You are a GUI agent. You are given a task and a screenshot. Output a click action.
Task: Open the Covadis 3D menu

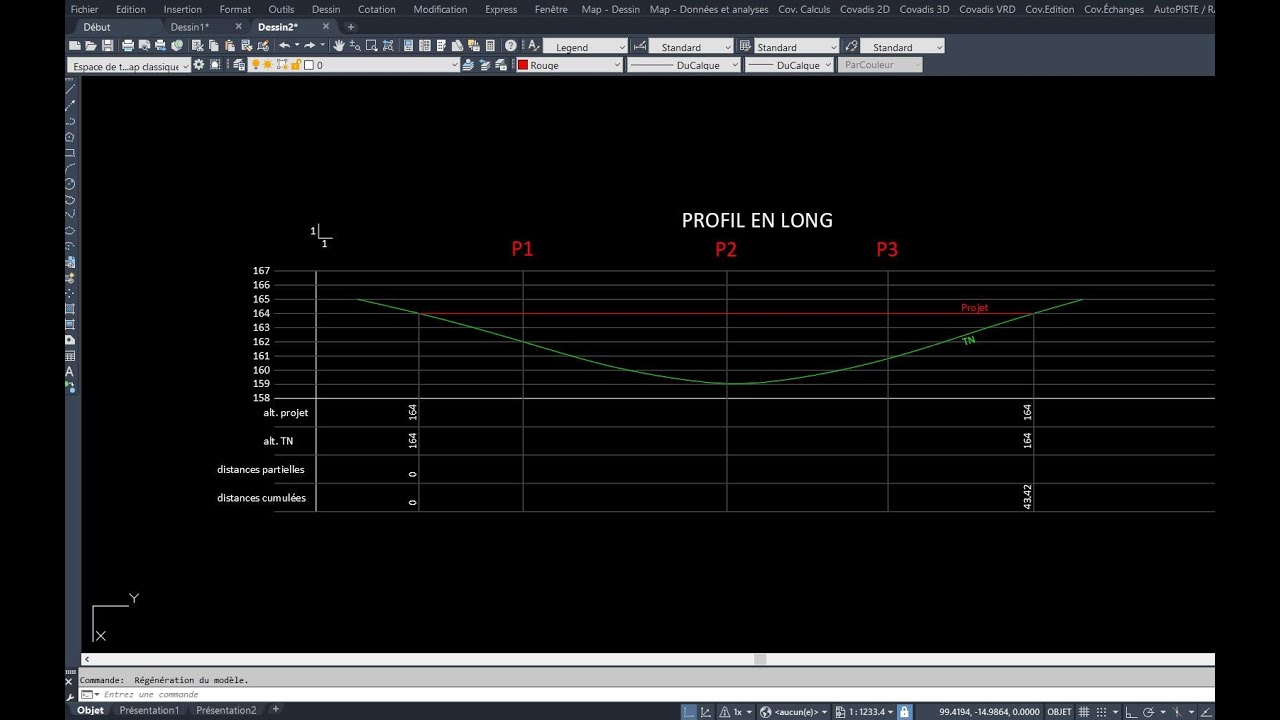pyautogui.click(x=924, y=9)
